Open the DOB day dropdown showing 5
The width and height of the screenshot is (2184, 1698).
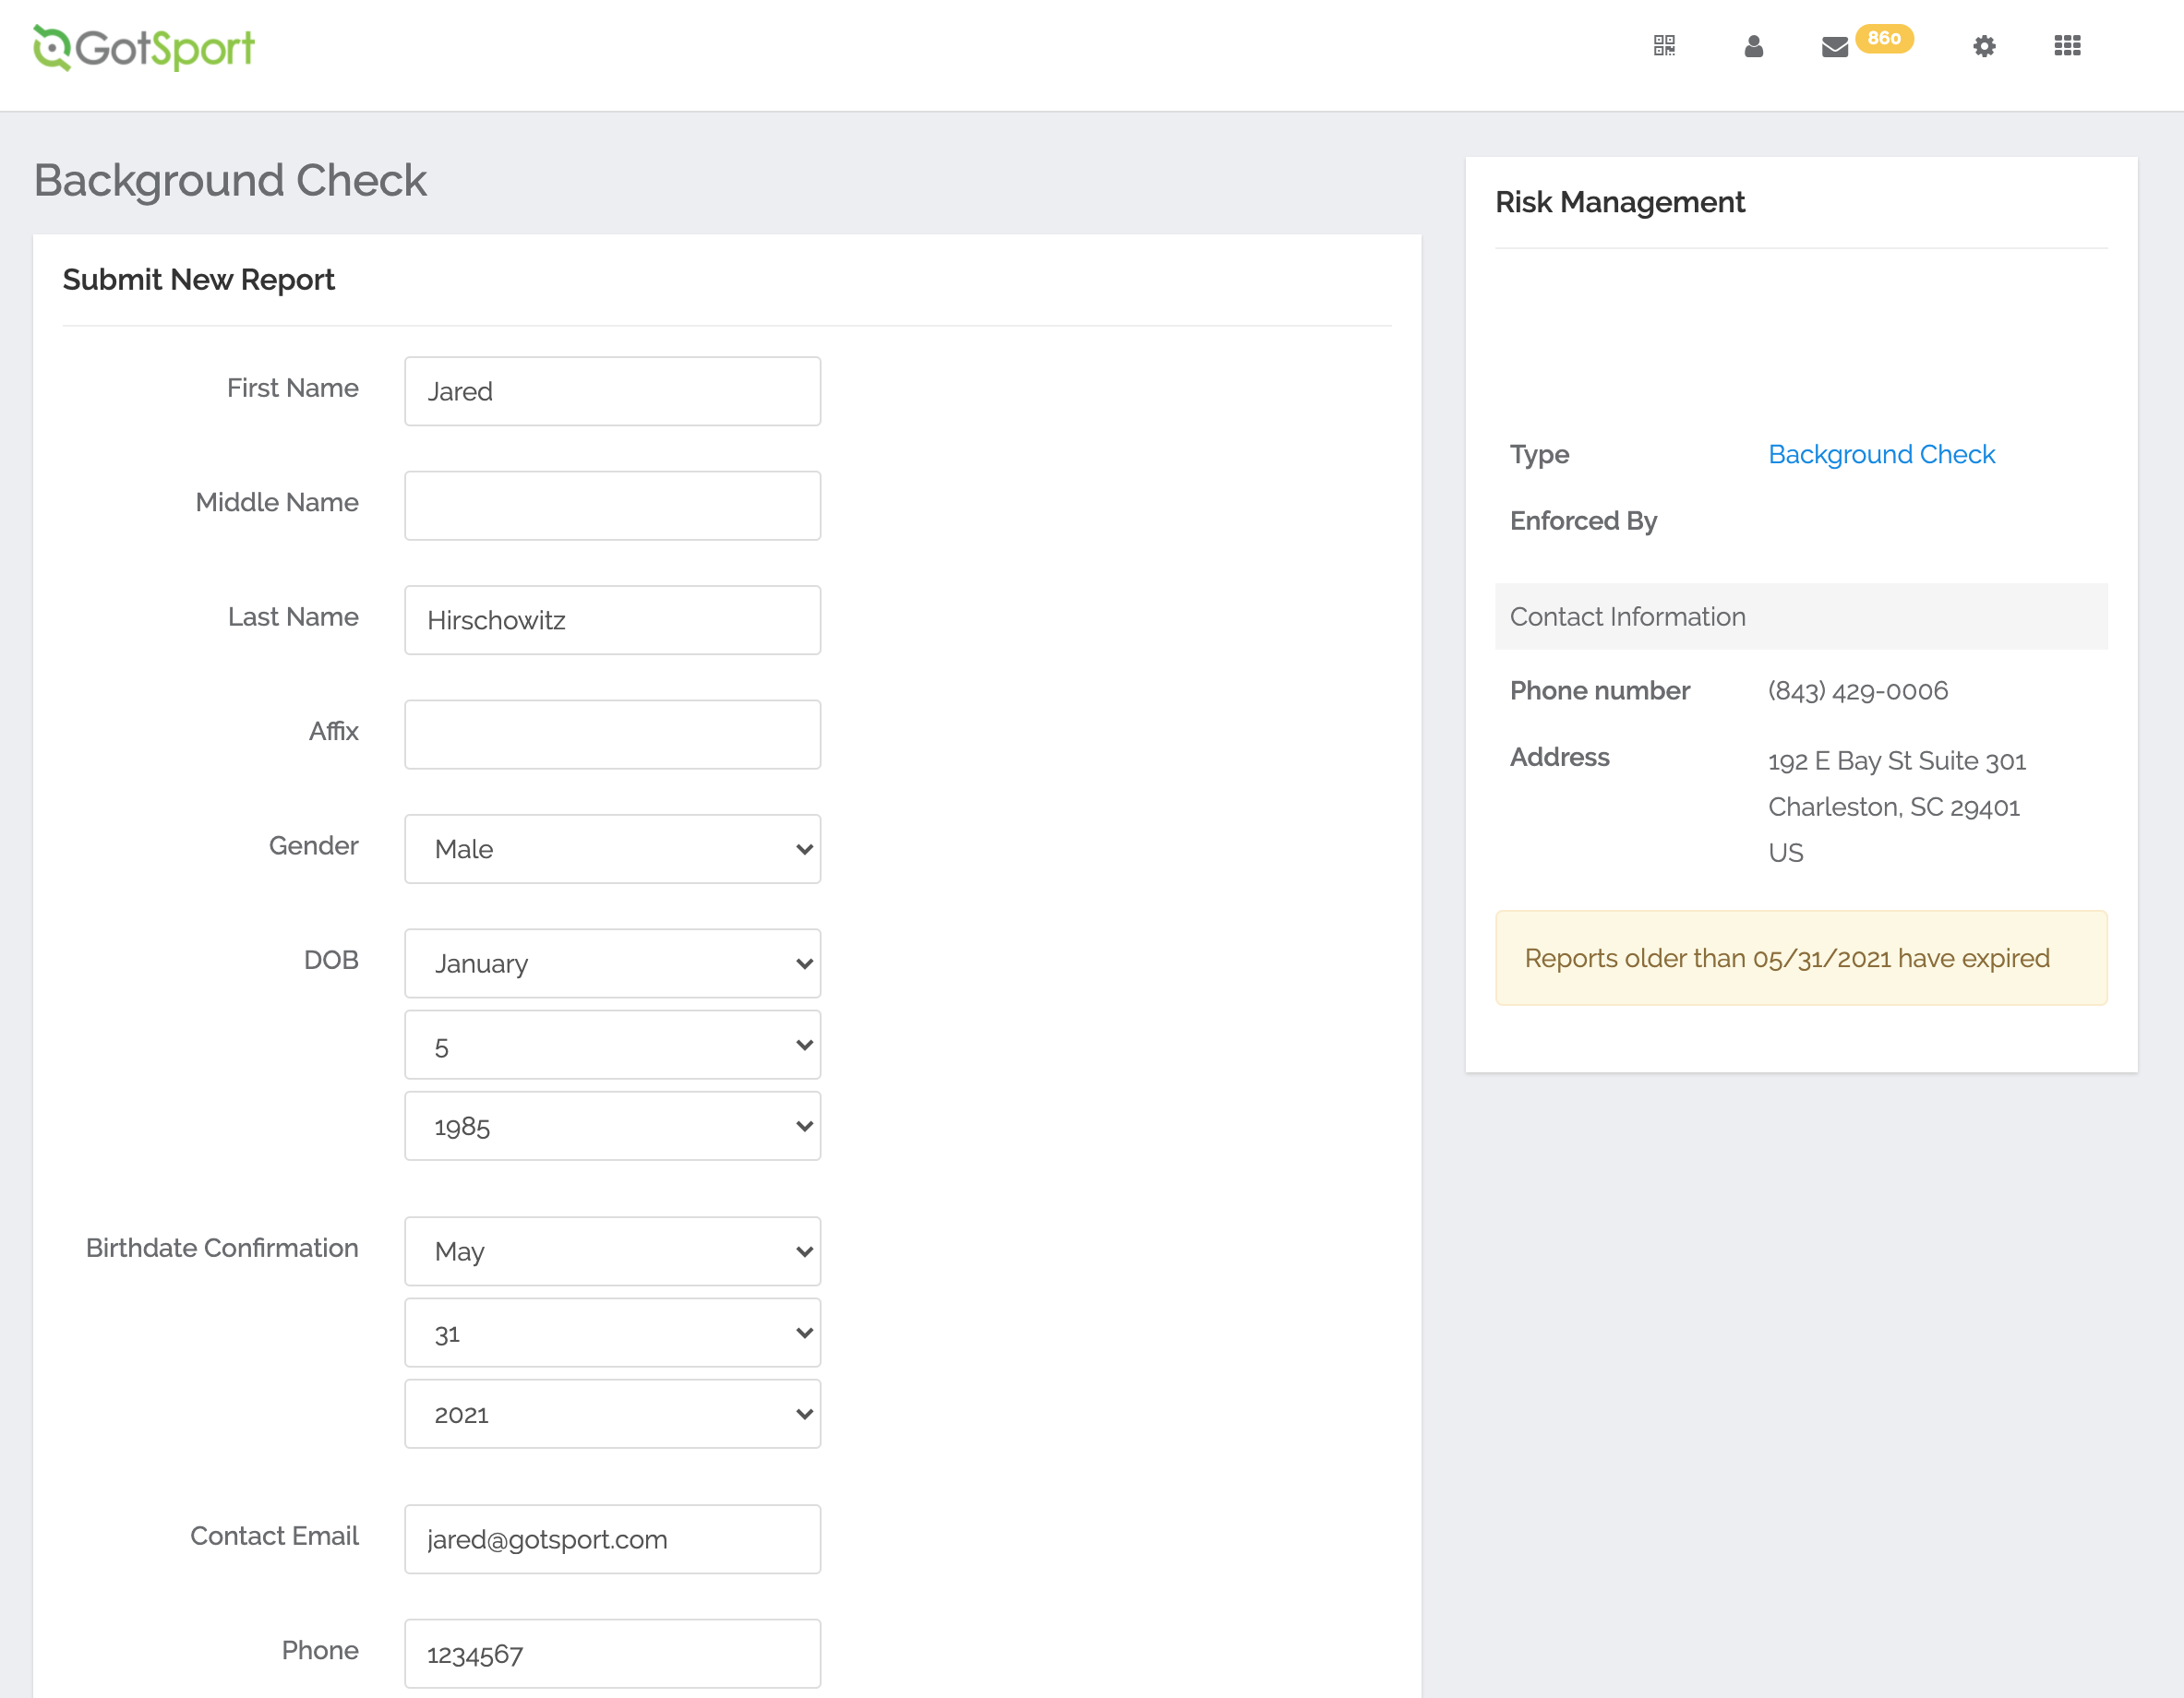tap(612, 1045)
